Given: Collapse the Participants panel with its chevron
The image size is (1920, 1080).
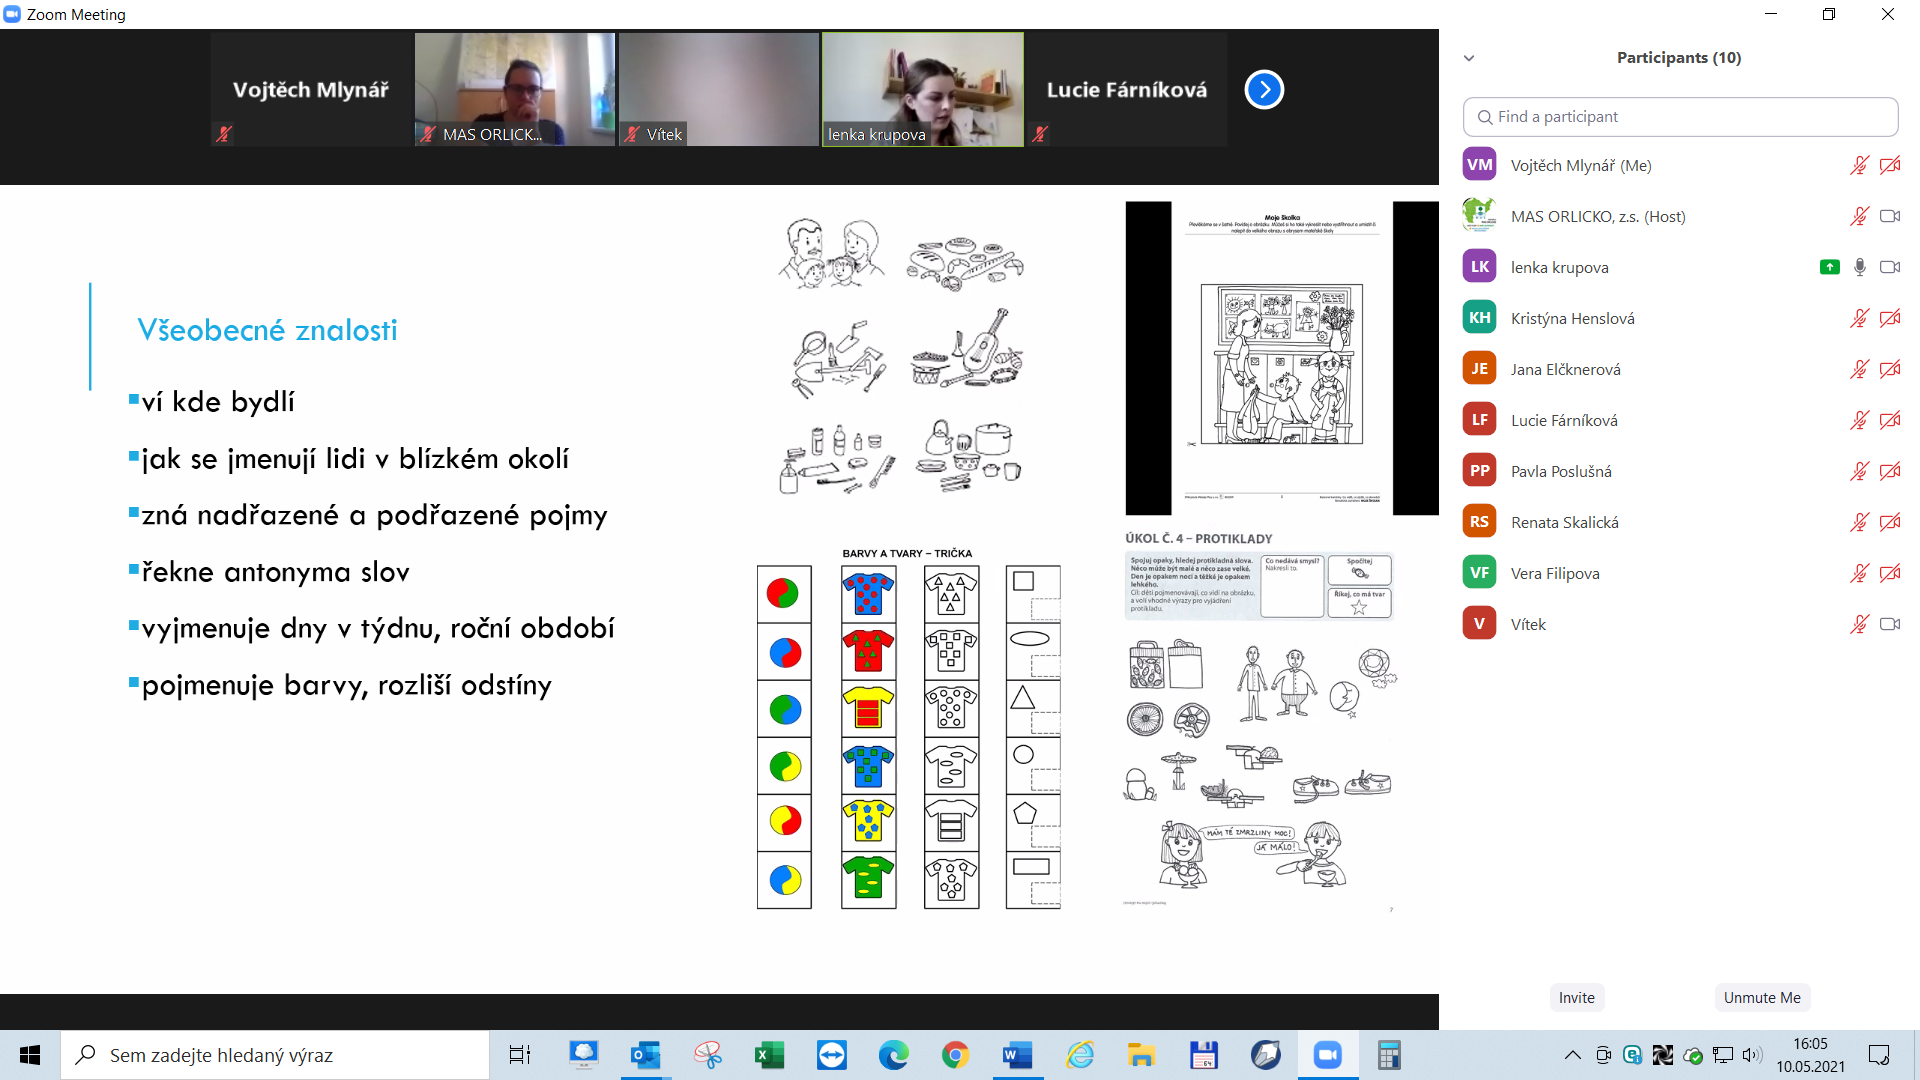Looking at the screenshot, I should click(1469, 58).
